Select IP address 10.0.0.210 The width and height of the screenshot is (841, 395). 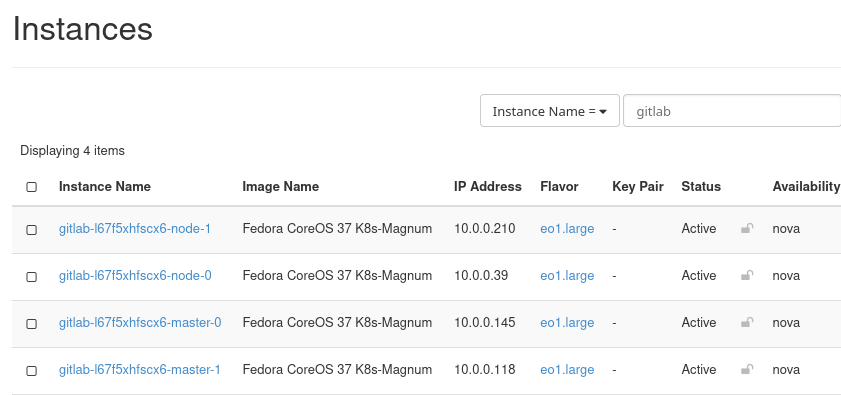(485, 229)
